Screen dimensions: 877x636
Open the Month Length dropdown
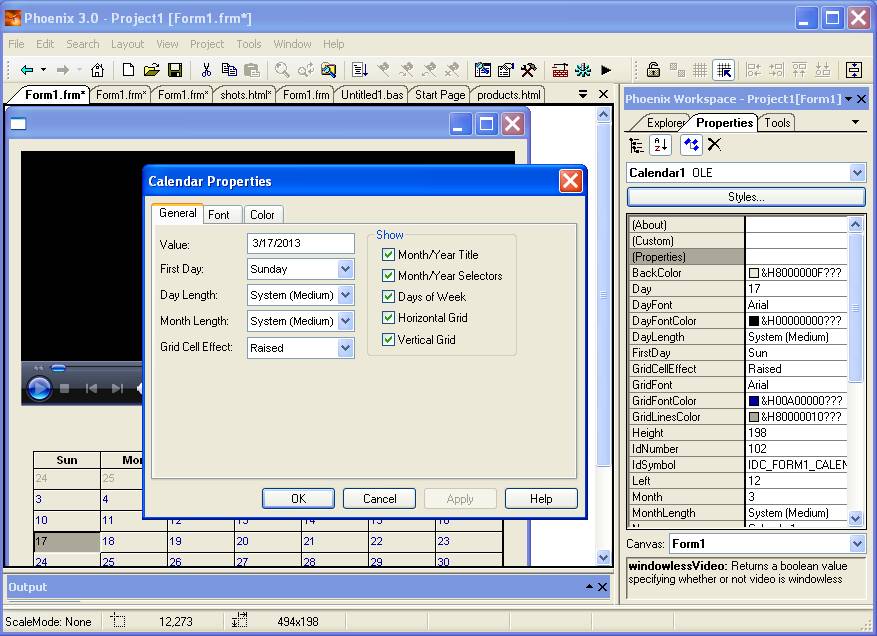[x=346, y=321]
